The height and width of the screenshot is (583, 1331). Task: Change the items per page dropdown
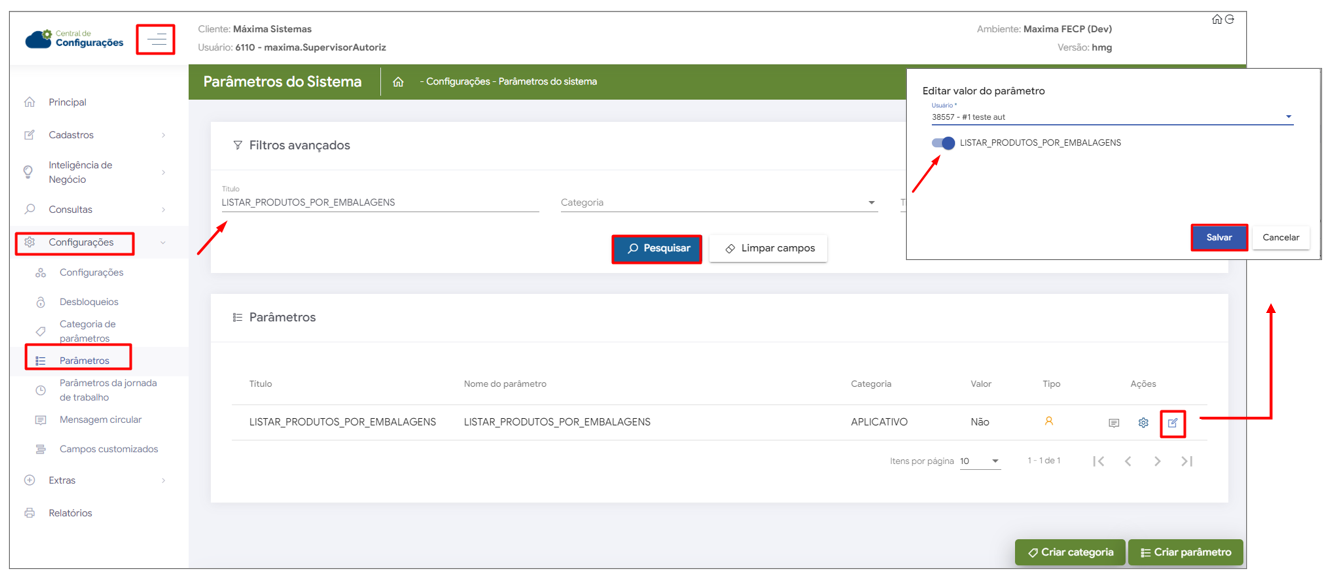[980, 461]
